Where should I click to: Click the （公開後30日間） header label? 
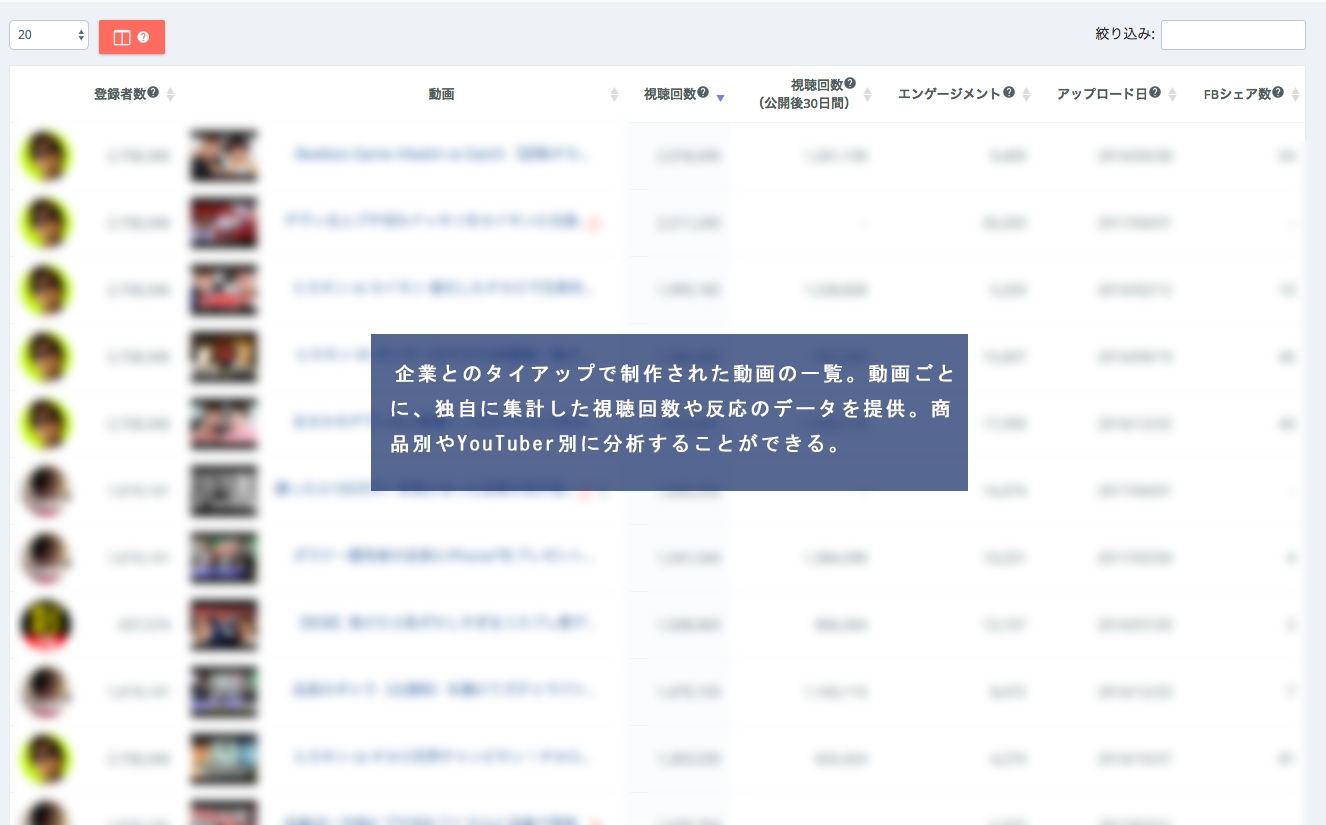click(x=804, y=103)
